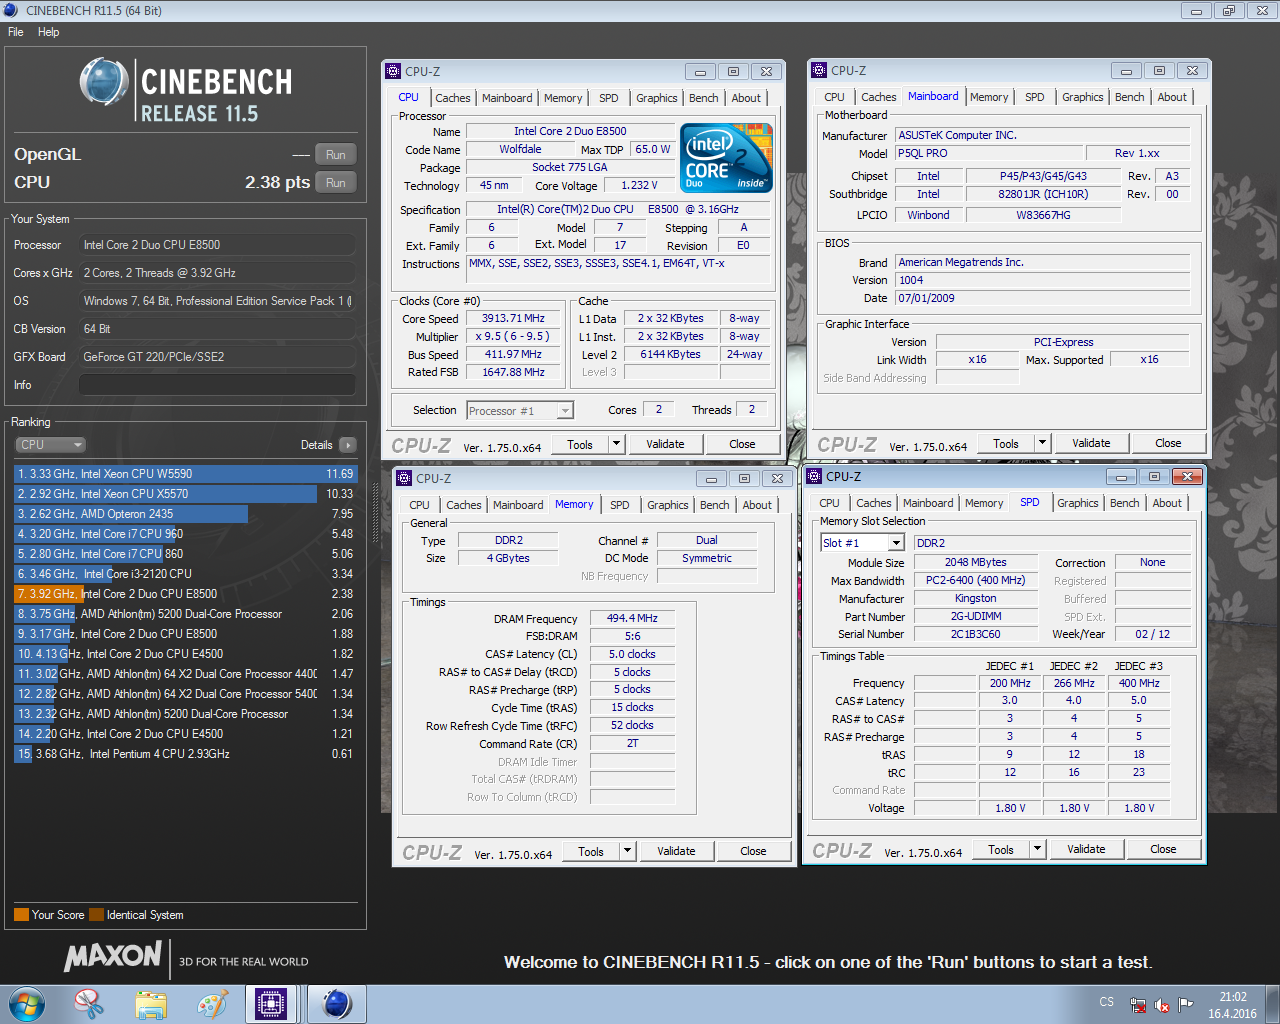Click Close button in Mainboard window footer

point(1168,443)
